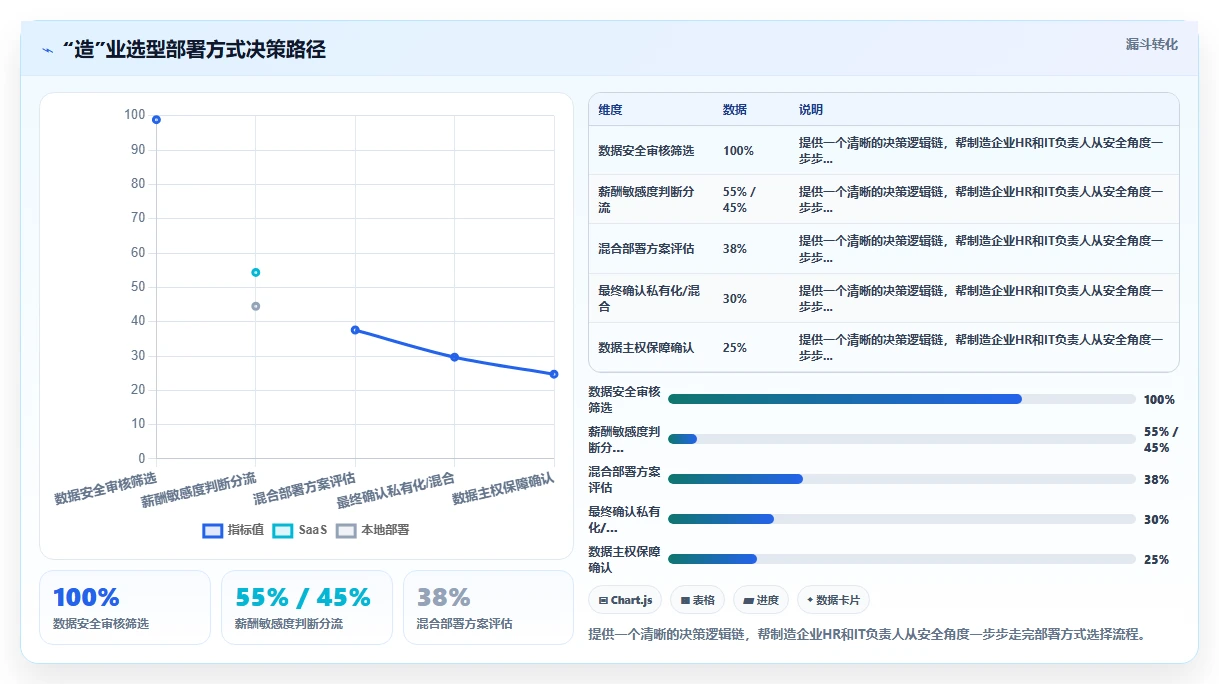Toggle the SaaS legend item

point(300,530)
